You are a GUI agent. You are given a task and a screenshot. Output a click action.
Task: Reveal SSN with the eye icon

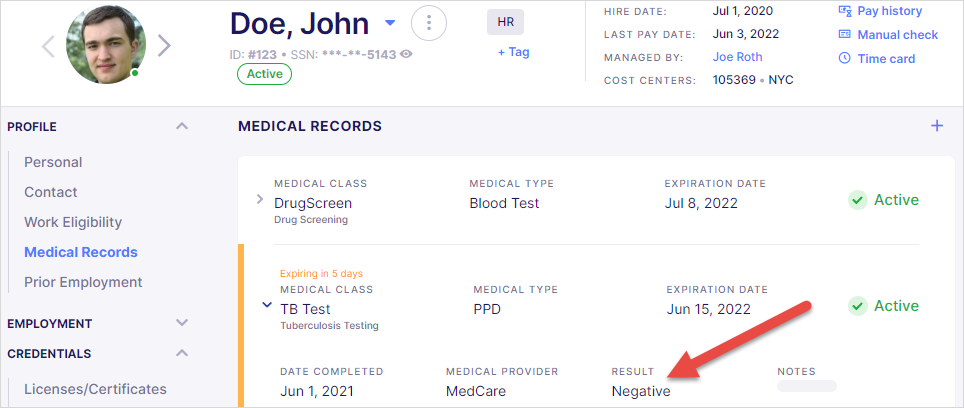pyautogui.click(x=406, y=54)
